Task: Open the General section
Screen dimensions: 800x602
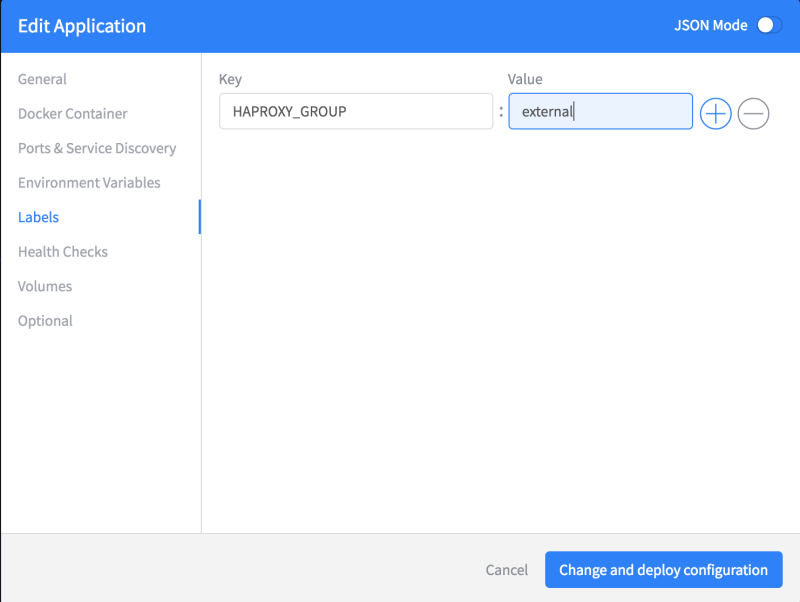Action: click(42, 79)
